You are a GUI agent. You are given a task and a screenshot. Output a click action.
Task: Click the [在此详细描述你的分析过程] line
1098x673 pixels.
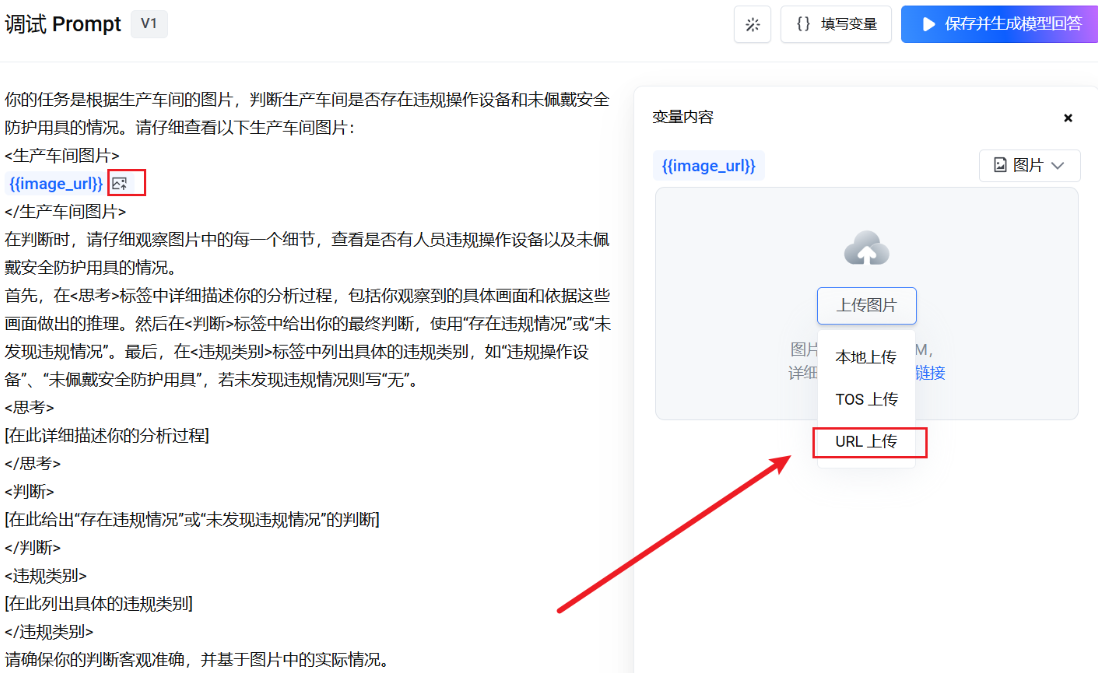pyautogui.click(x=107, y=436)
